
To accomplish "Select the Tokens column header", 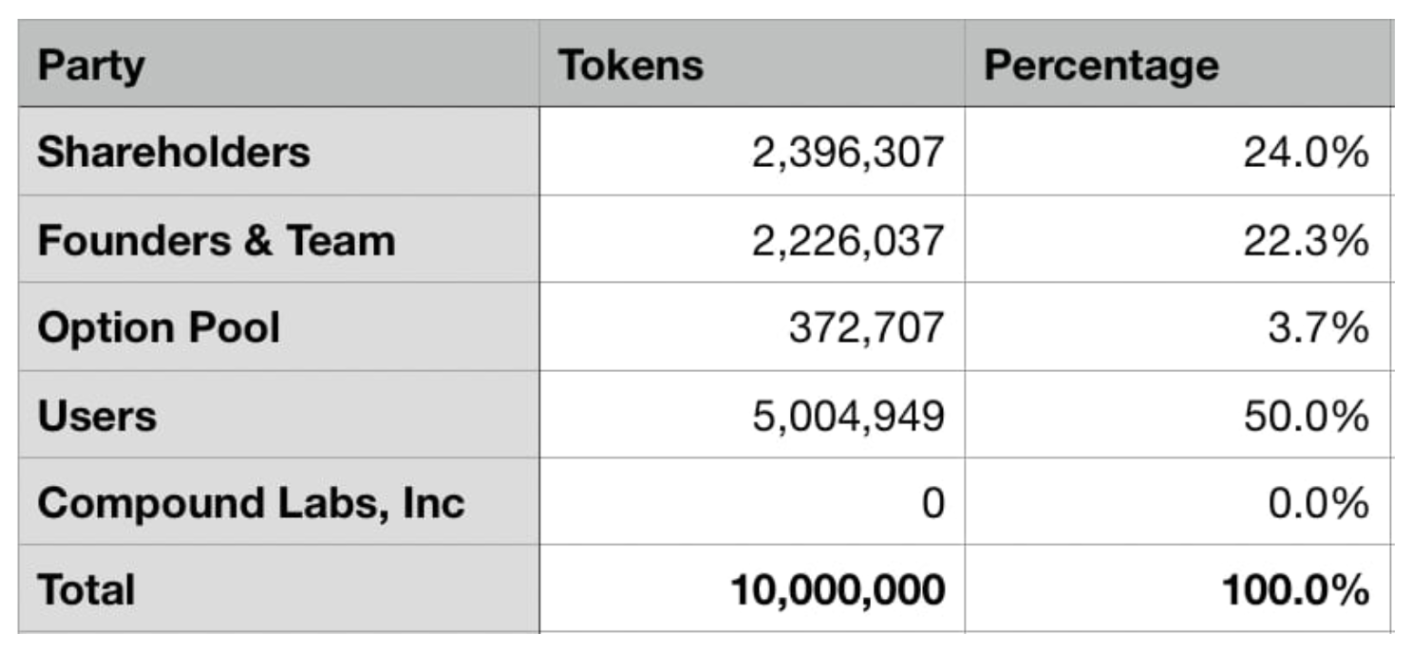I will point(752,64).
